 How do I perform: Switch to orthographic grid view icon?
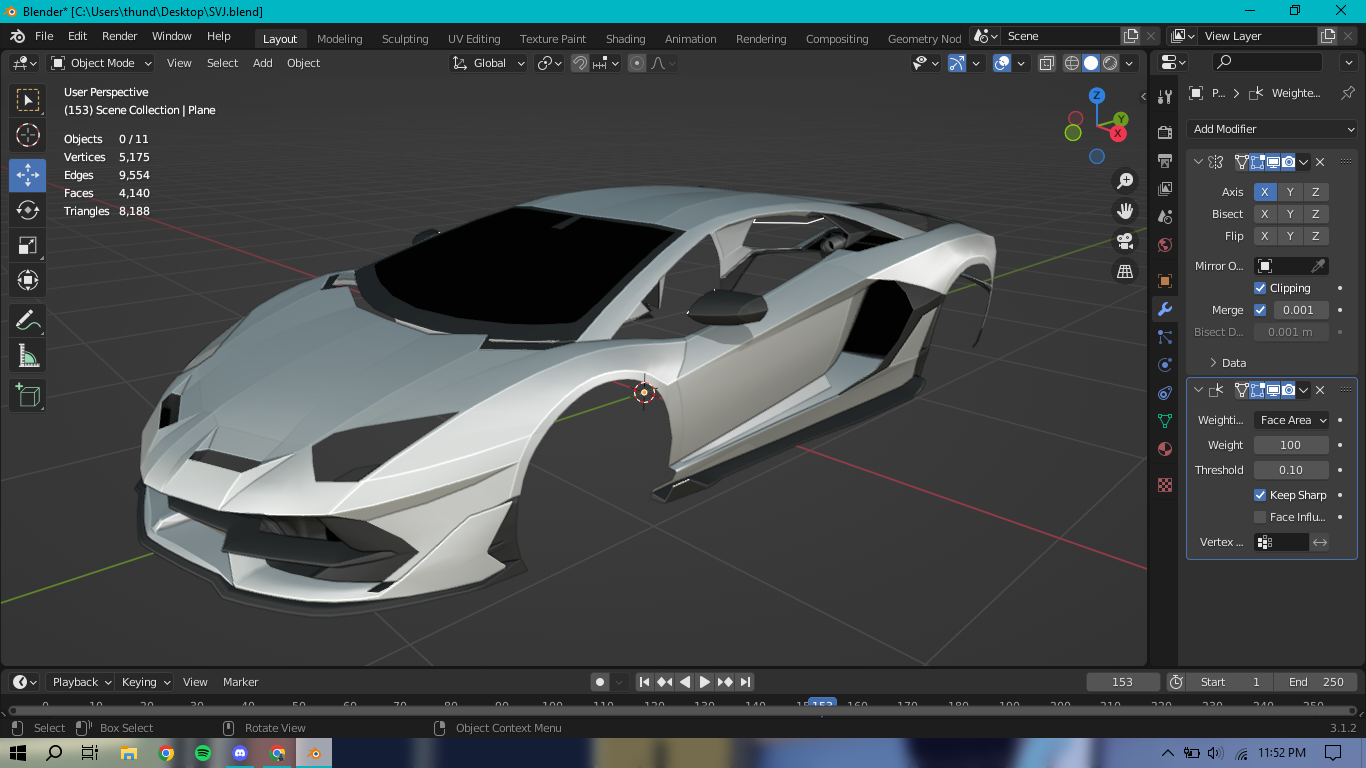(1125, 271)
